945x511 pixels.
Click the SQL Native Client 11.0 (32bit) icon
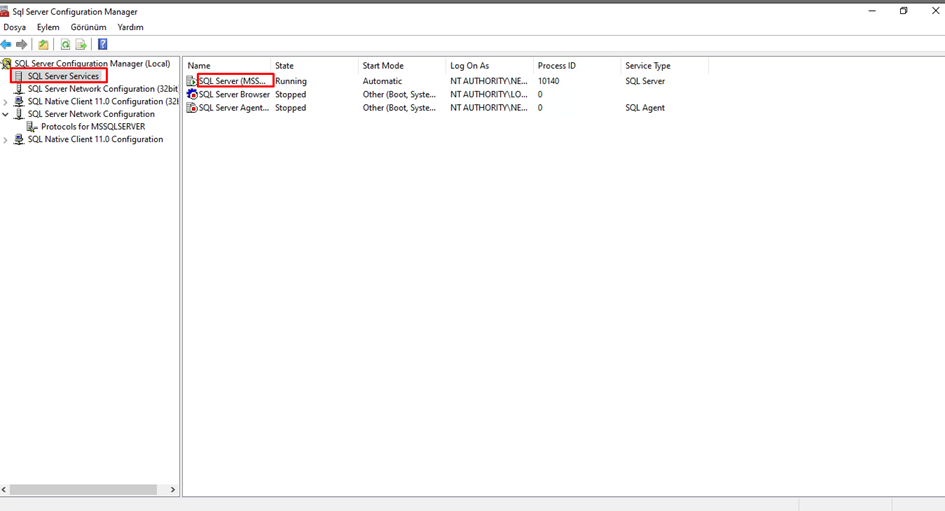coord(19,101)
